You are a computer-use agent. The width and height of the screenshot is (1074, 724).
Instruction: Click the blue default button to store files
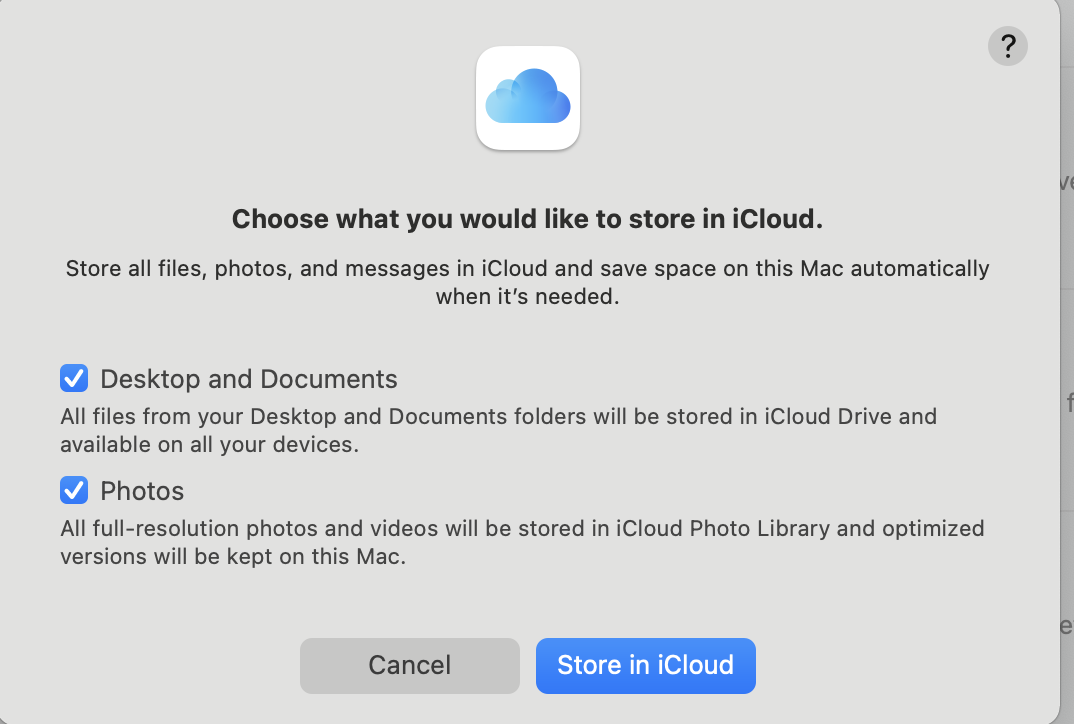[645, 666]
